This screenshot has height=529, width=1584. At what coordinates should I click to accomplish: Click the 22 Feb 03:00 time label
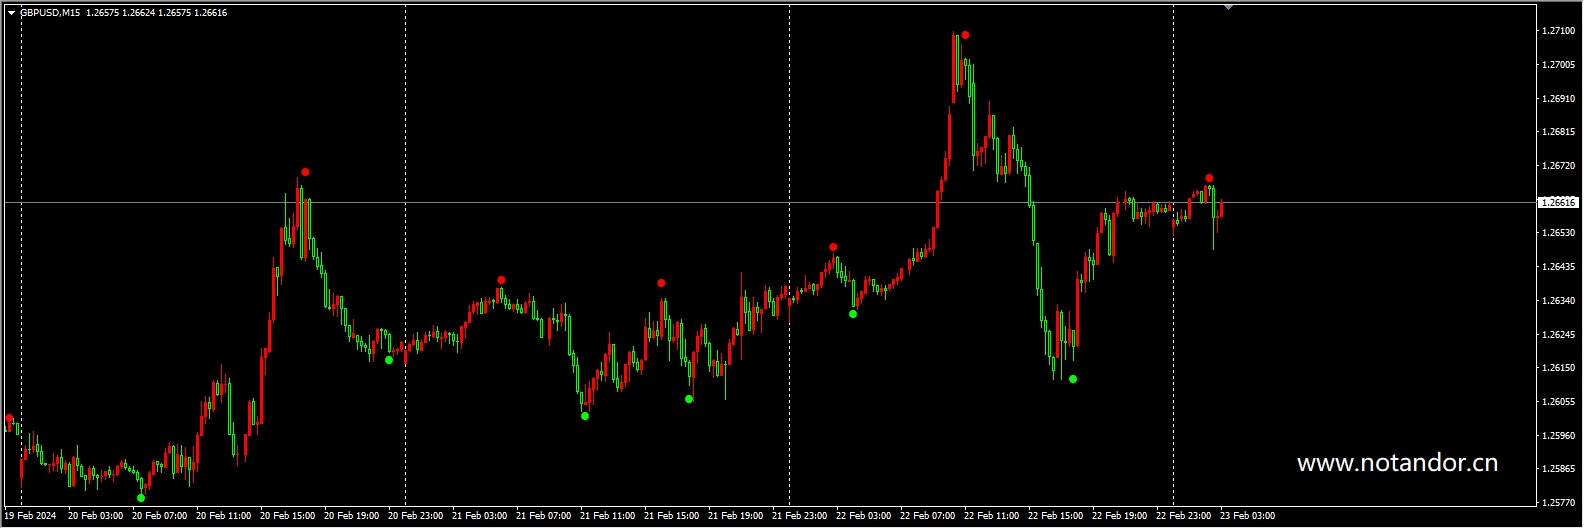pos(864,516)
